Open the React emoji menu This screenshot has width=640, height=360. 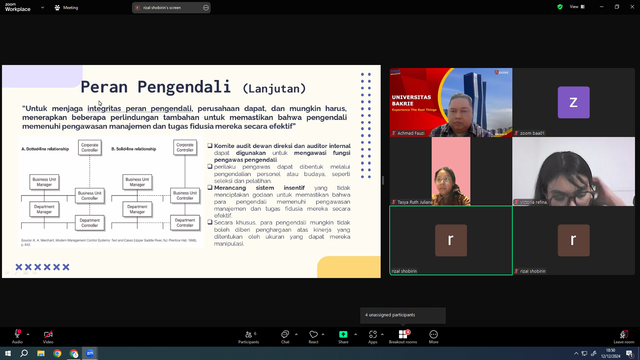click(x=313, y=336)
